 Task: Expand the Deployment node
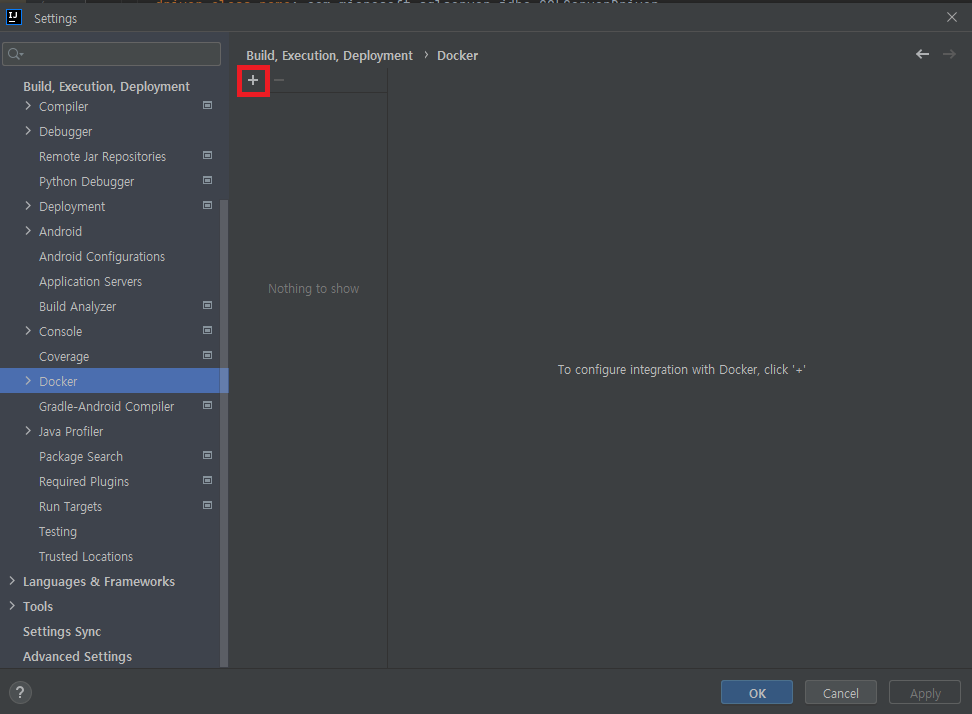pos(28,206)
